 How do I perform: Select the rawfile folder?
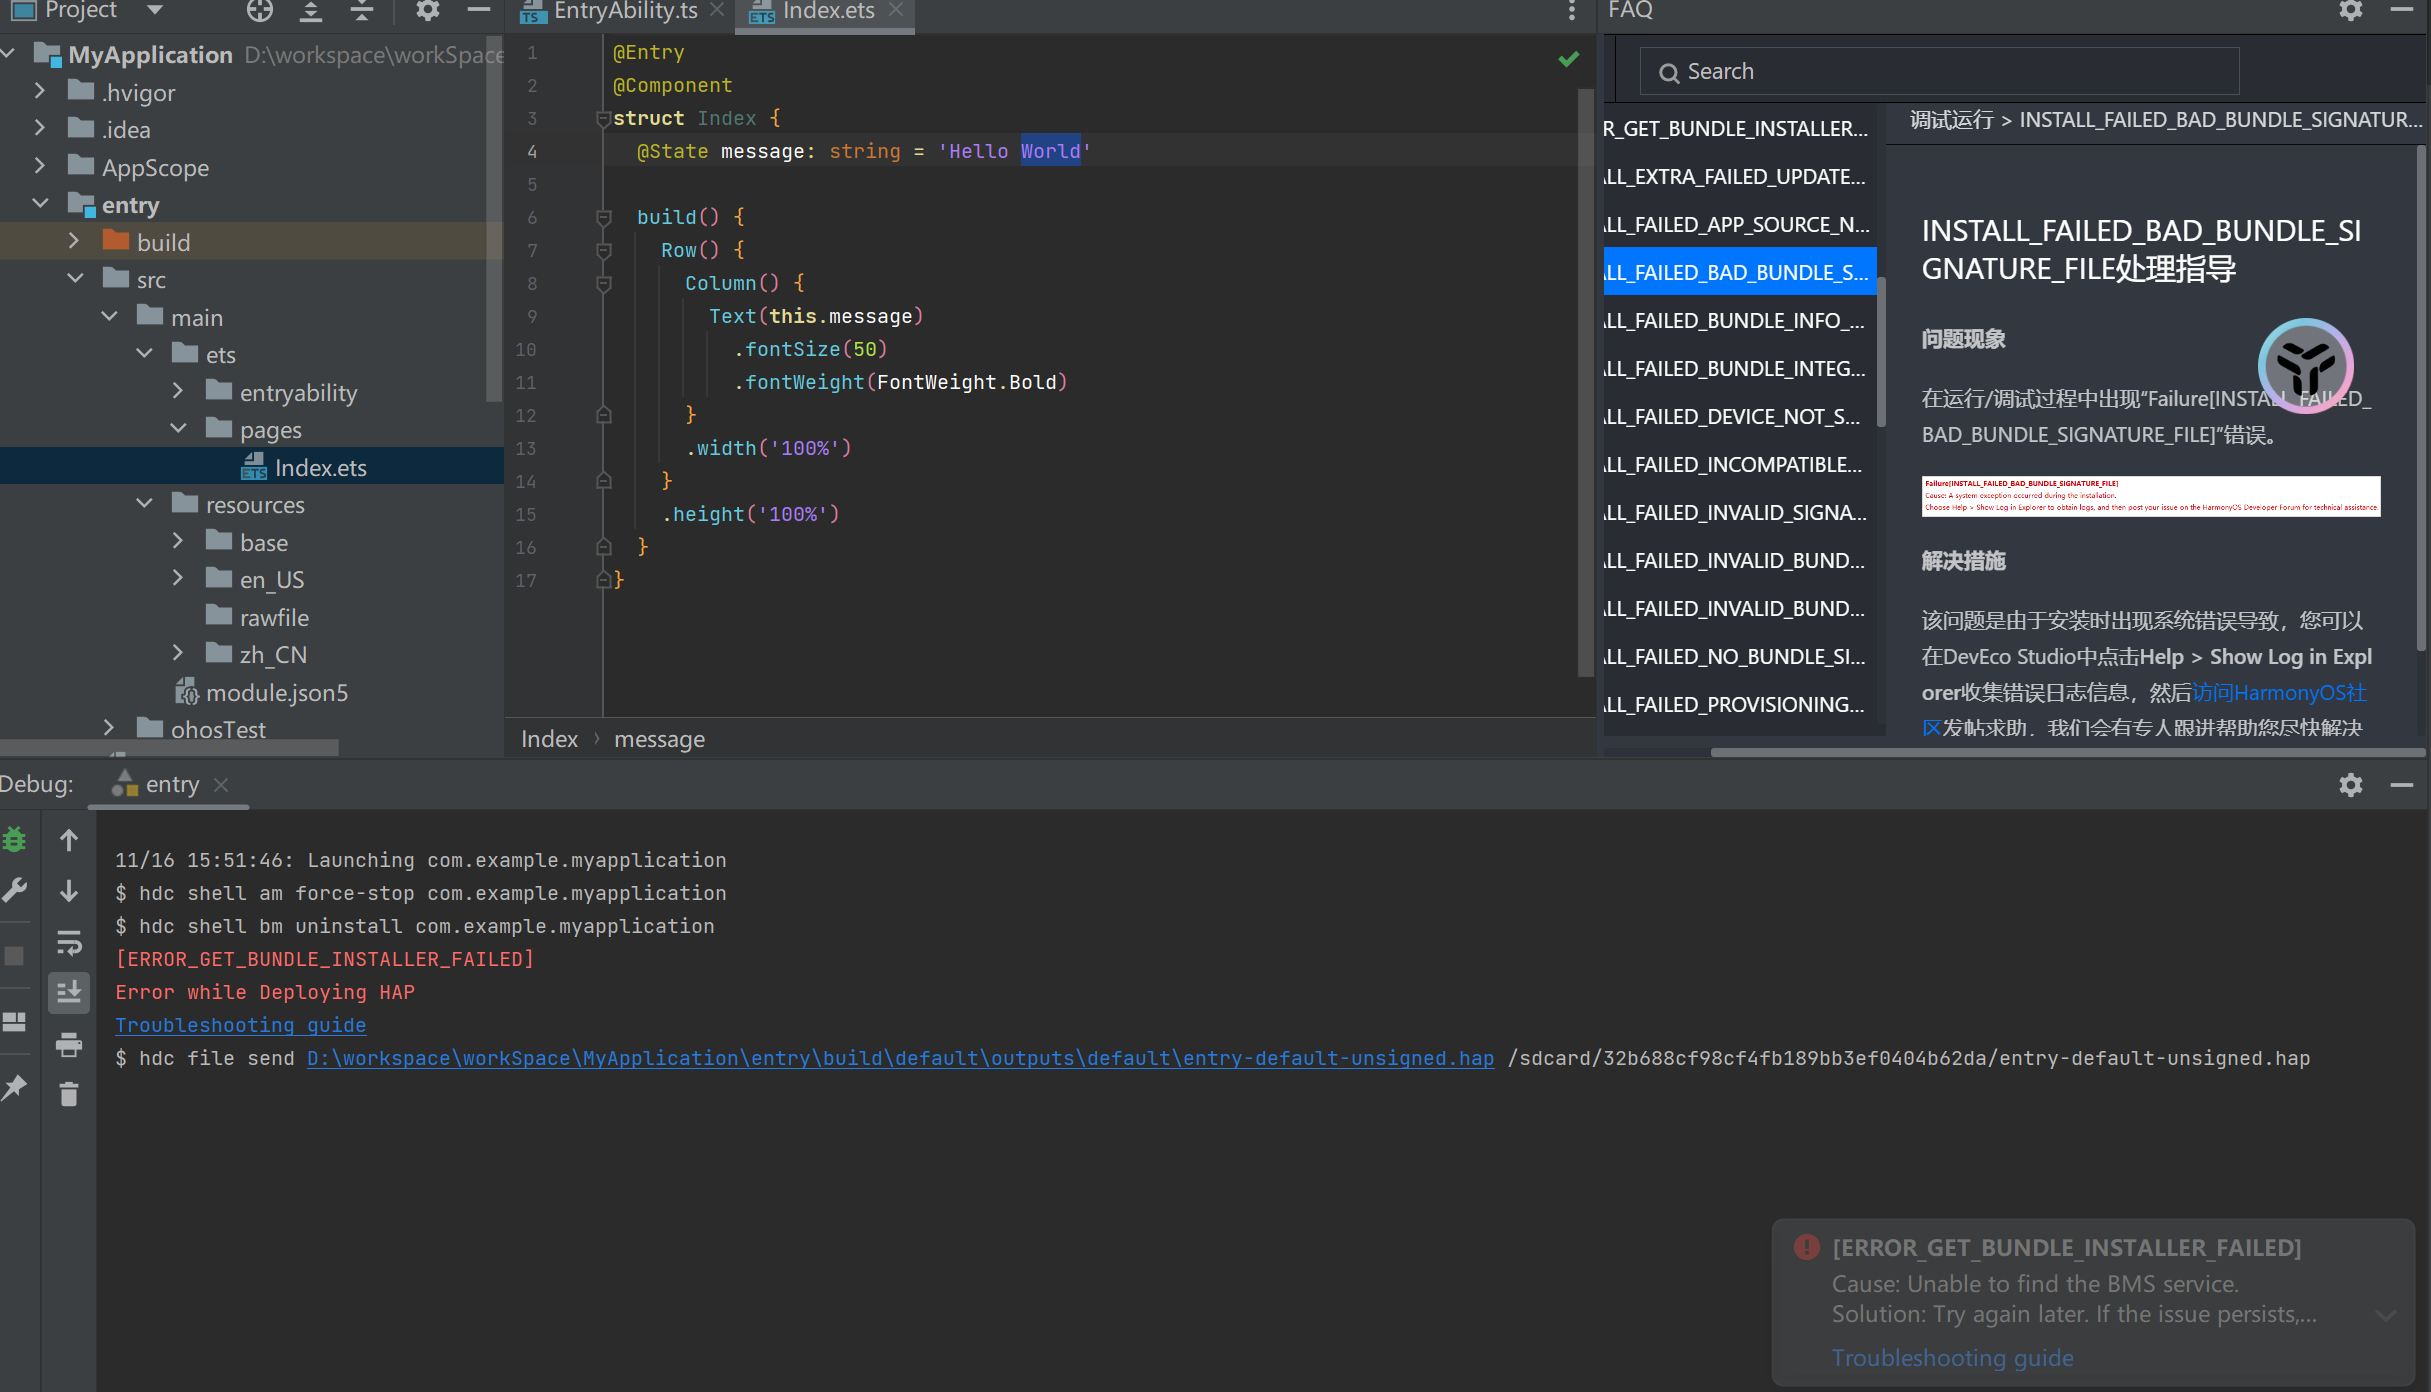coord(258,617)
